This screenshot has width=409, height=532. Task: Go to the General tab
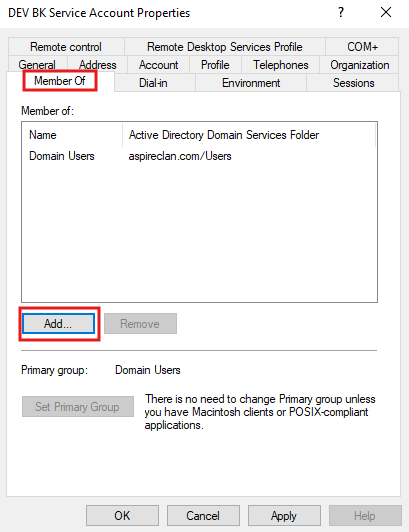pyautogui.click(x=37, y=64)
